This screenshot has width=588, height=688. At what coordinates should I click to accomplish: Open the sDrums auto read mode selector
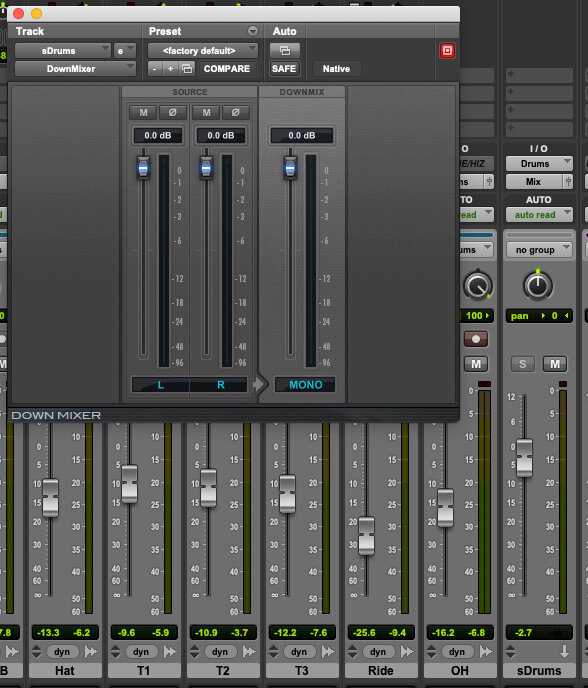[x=539, y=215]
